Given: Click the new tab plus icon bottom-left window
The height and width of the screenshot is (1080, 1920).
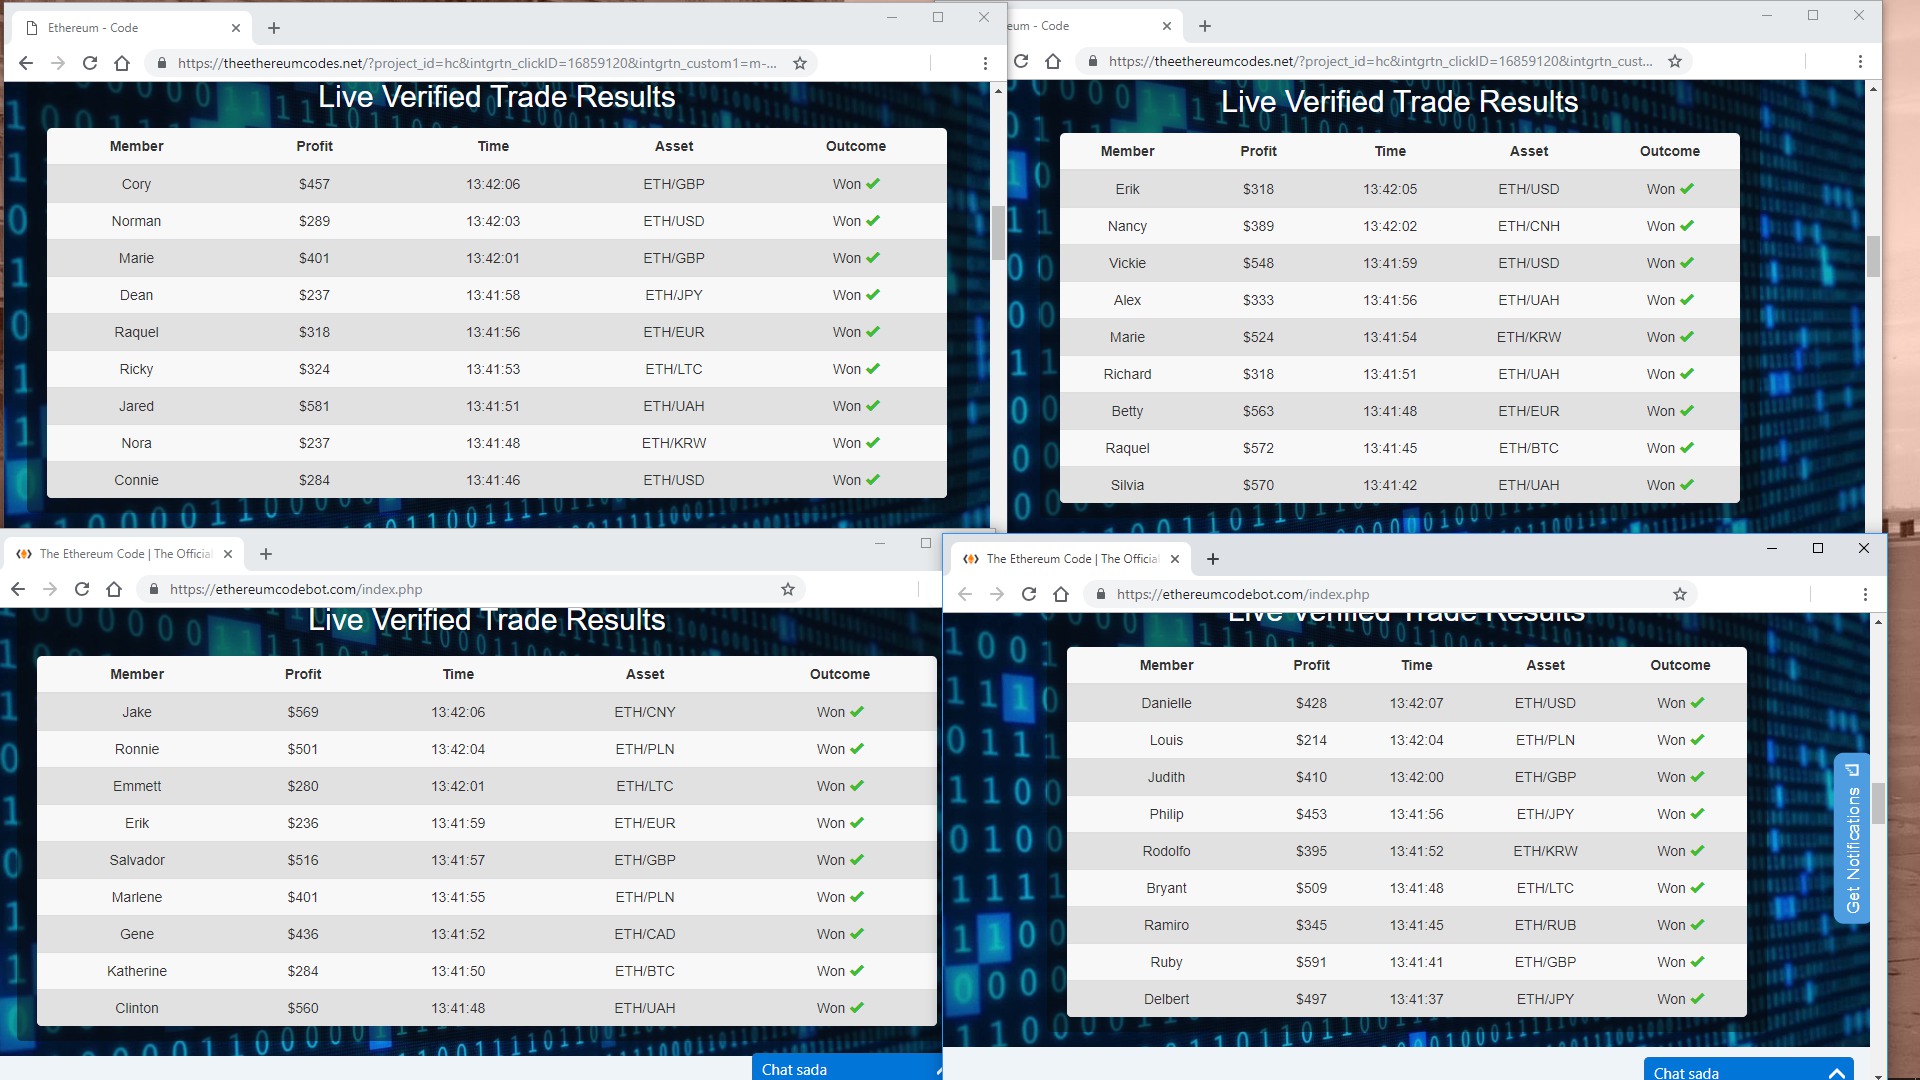Looking at the screenshot, I should [x=264, y=553].
